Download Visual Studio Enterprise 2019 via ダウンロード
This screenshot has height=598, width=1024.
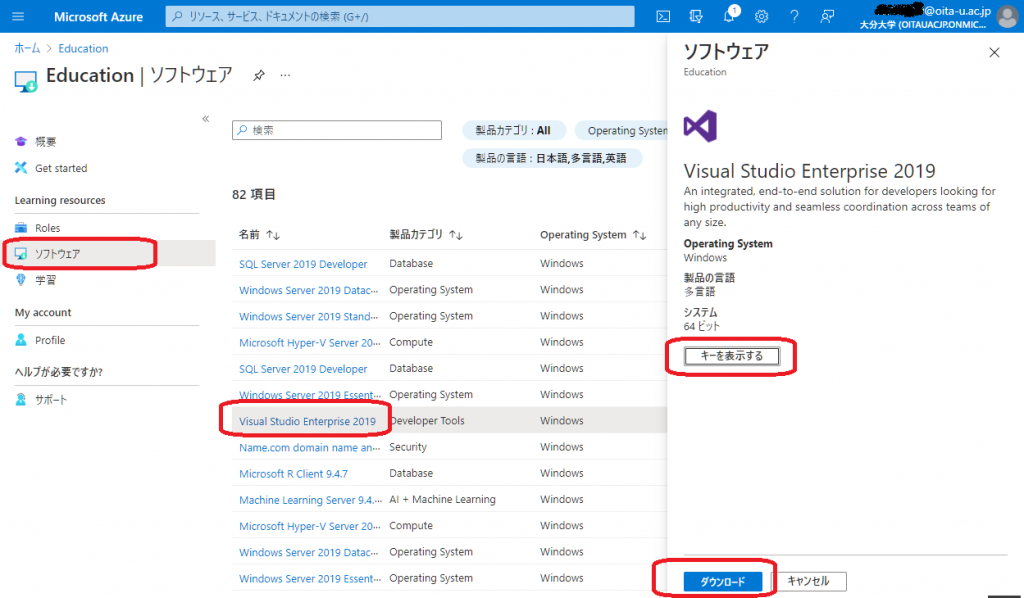click(722, 580)
